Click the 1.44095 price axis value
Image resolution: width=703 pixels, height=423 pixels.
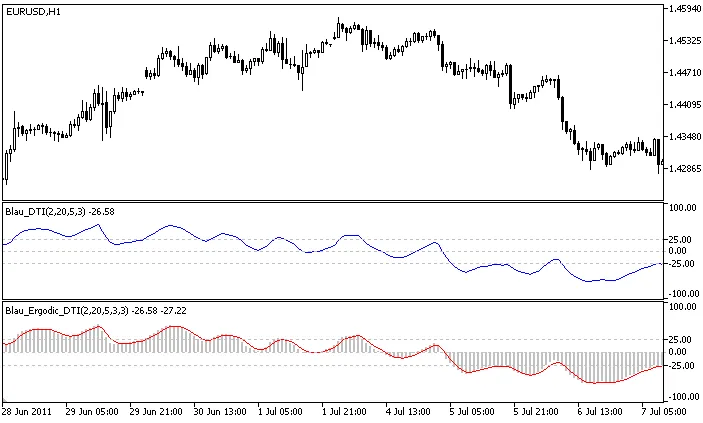pos(683,105)
